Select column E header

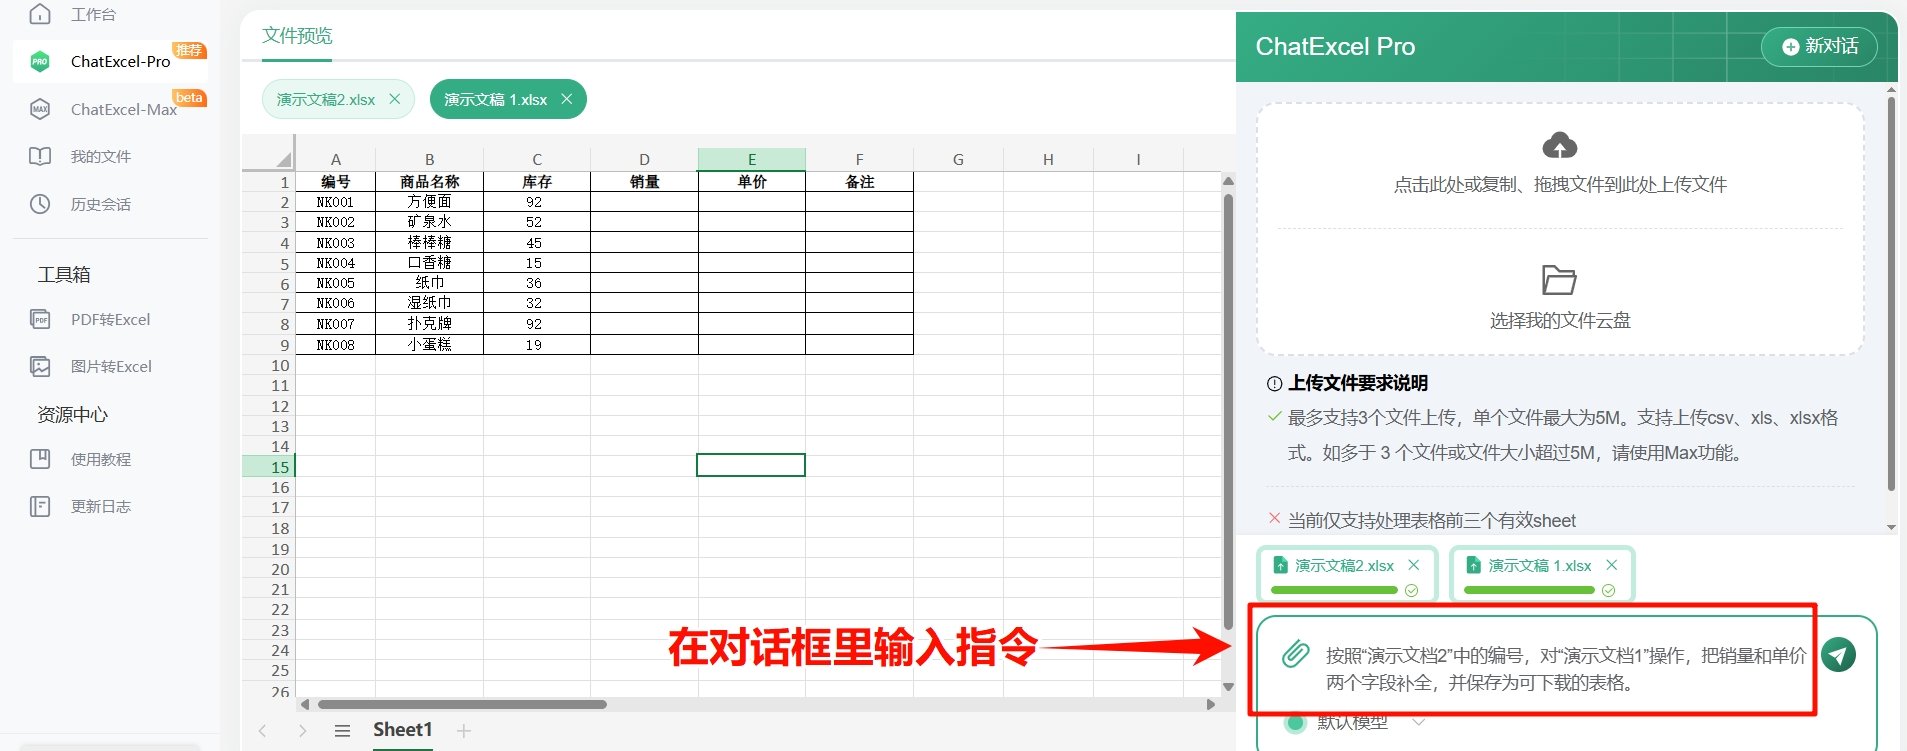751,159
